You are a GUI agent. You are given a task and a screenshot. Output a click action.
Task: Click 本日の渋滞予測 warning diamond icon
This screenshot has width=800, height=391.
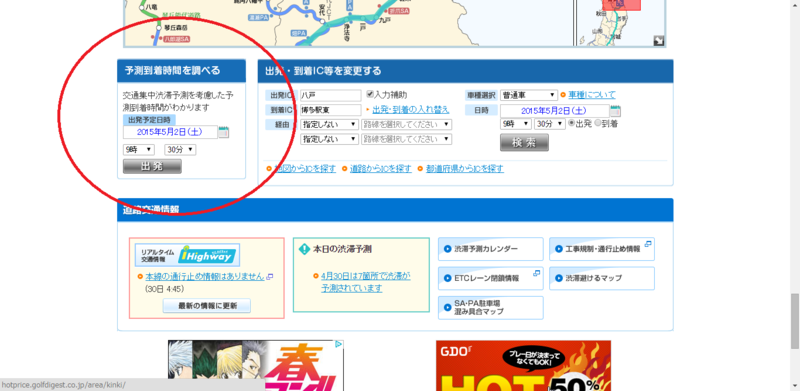click(x=305, y=249)
